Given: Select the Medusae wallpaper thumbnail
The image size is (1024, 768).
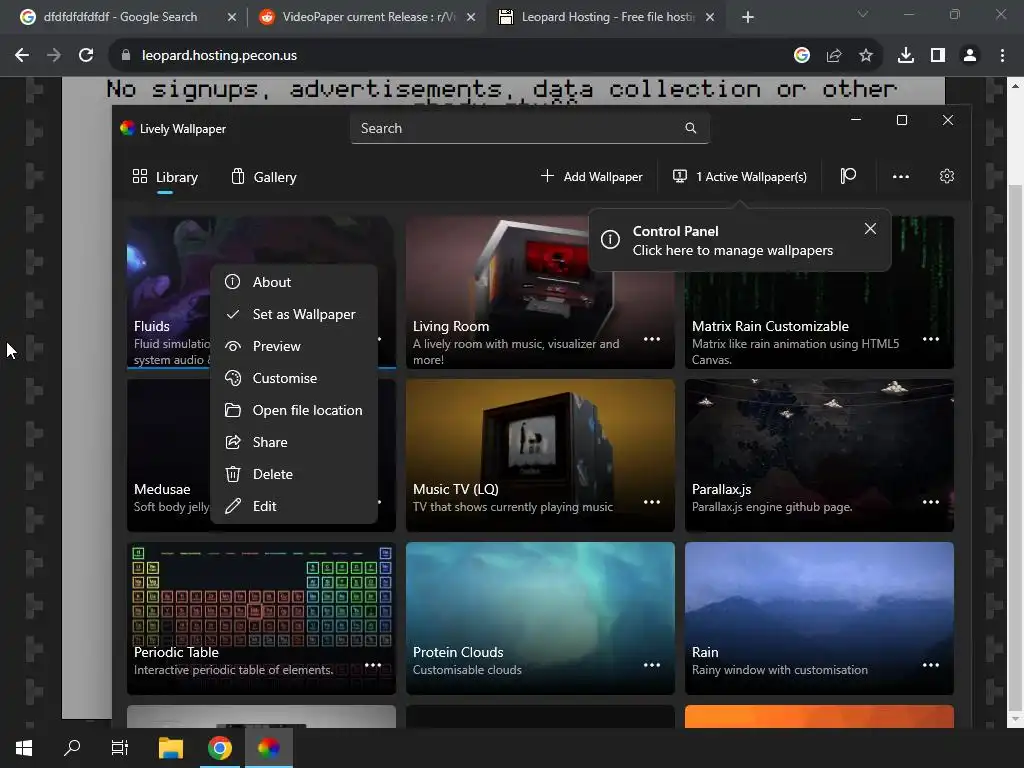Looking at the screenshot, I should point(168,455).
